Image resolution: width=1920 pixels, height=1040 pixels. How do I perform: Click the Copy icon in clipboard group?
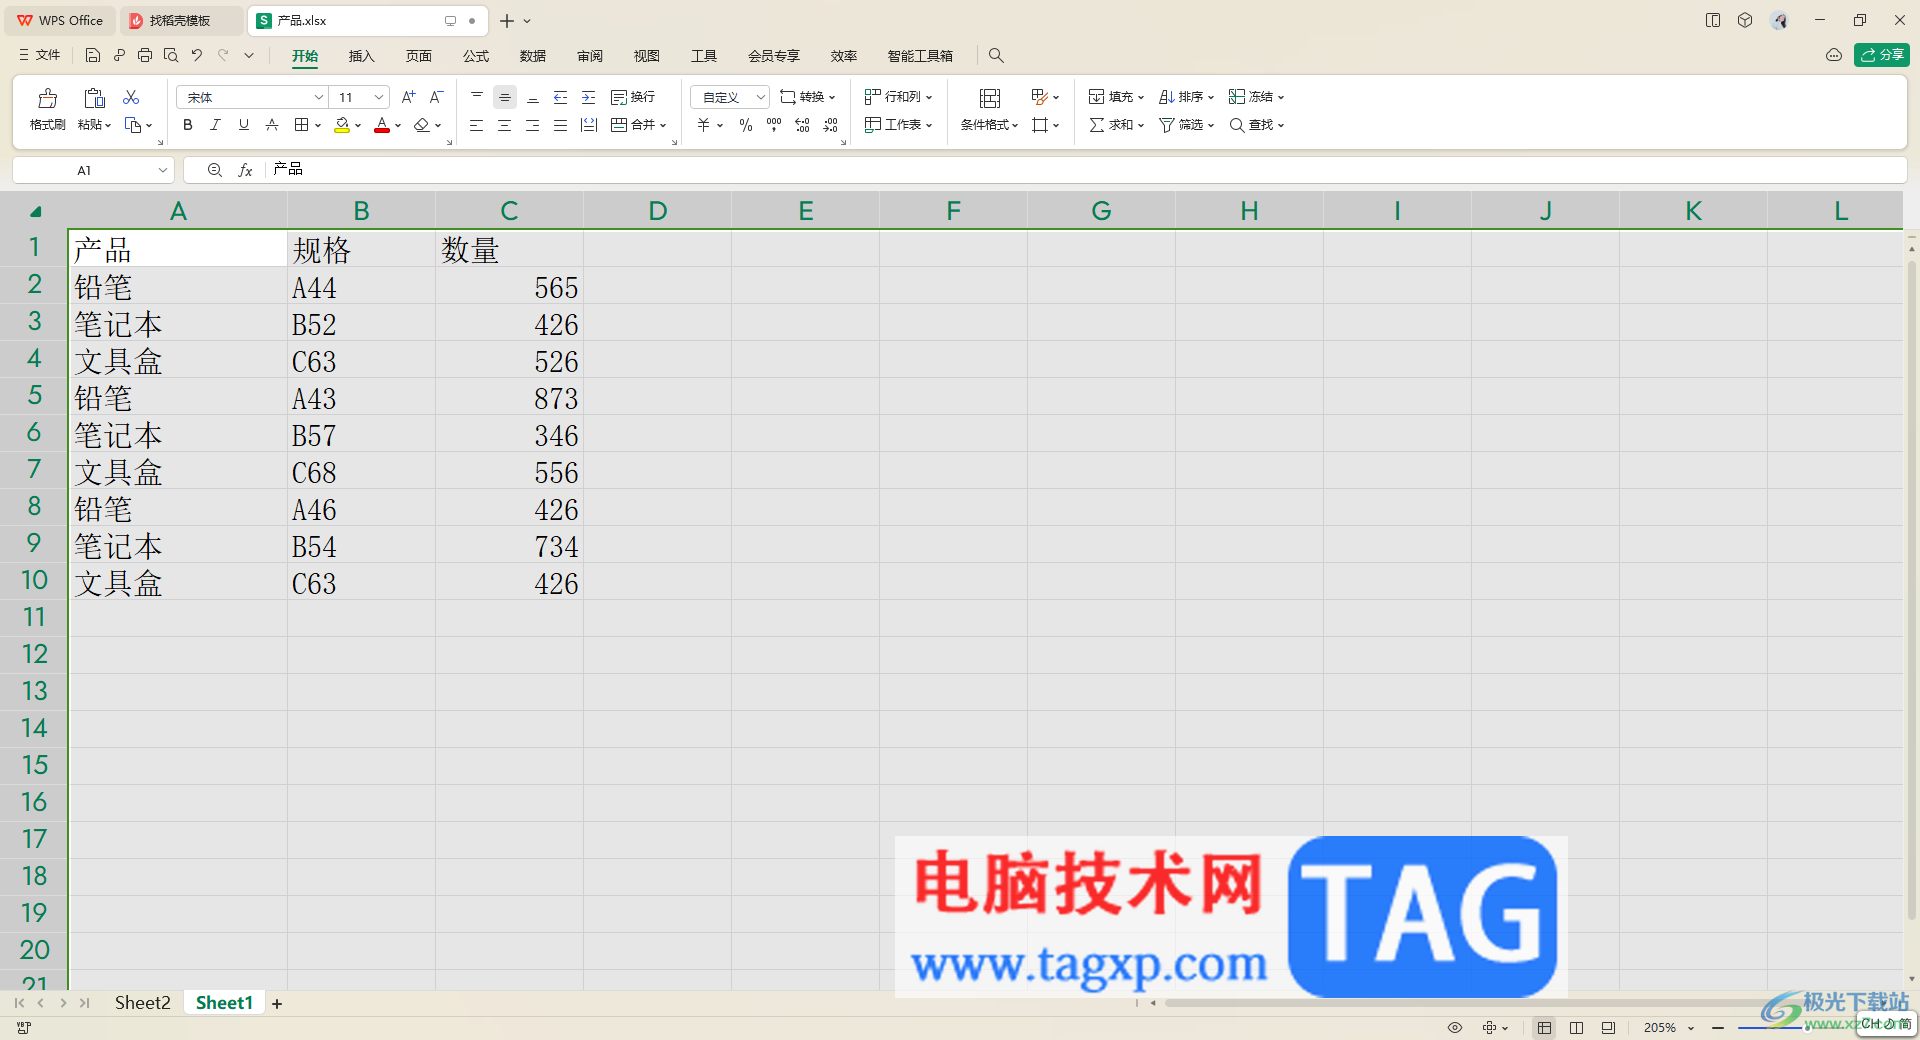click(x=133, y=125)
